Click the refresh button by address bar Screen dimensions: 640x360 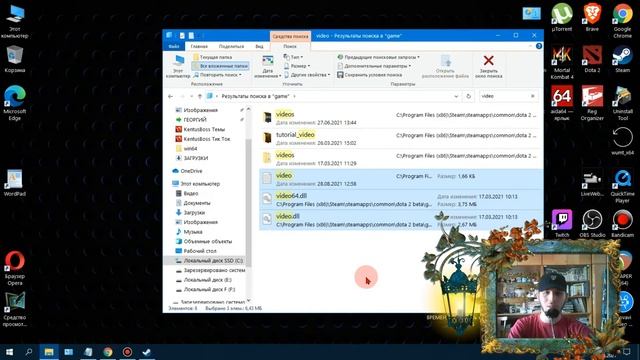[x=469, y=96]
